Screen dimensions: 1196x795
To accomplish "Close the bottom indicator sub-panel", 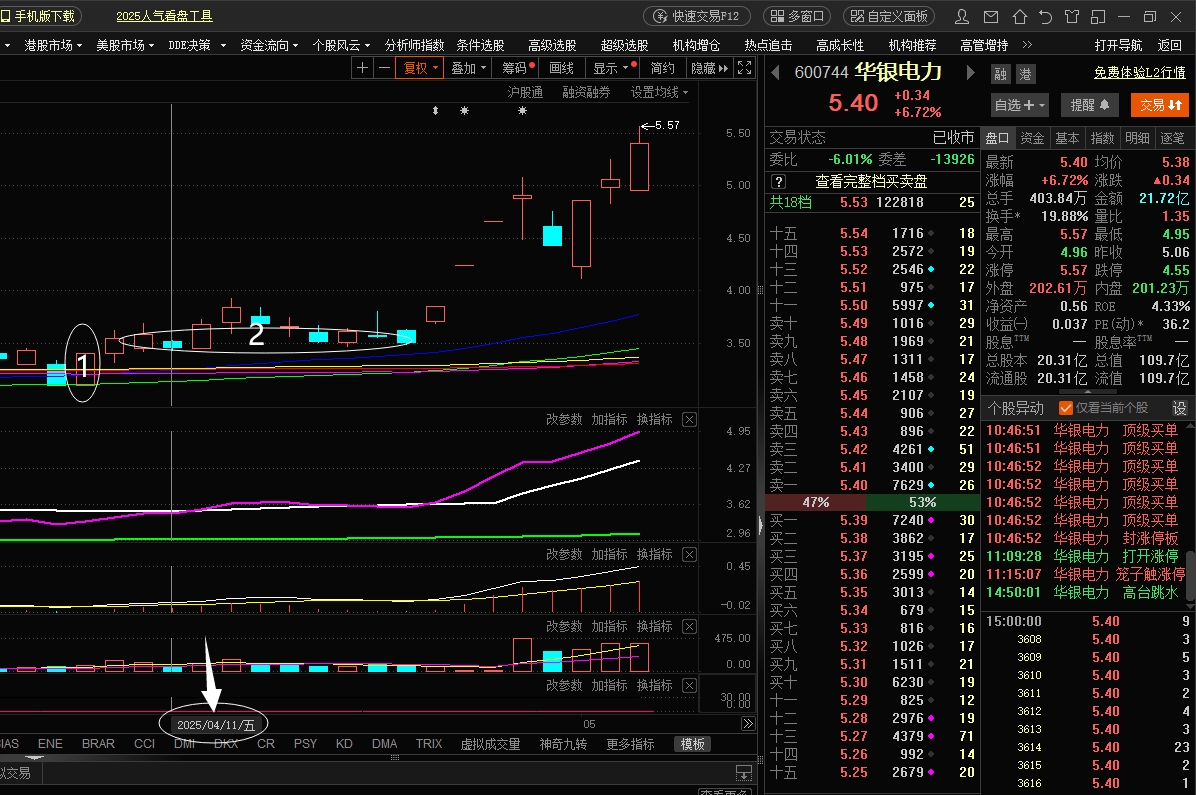I will [x=689, y=685].
